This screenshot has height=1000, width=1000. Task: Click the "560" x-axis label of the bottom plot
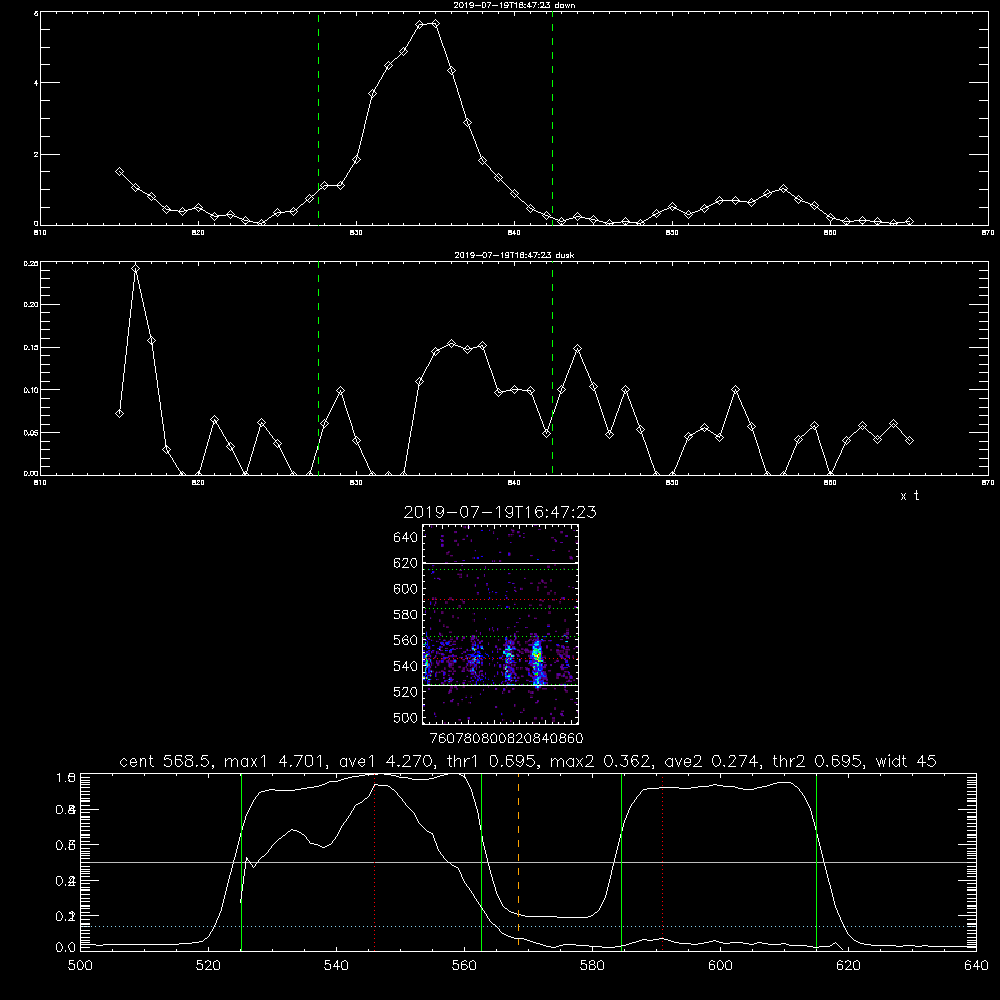coord(464,966)
